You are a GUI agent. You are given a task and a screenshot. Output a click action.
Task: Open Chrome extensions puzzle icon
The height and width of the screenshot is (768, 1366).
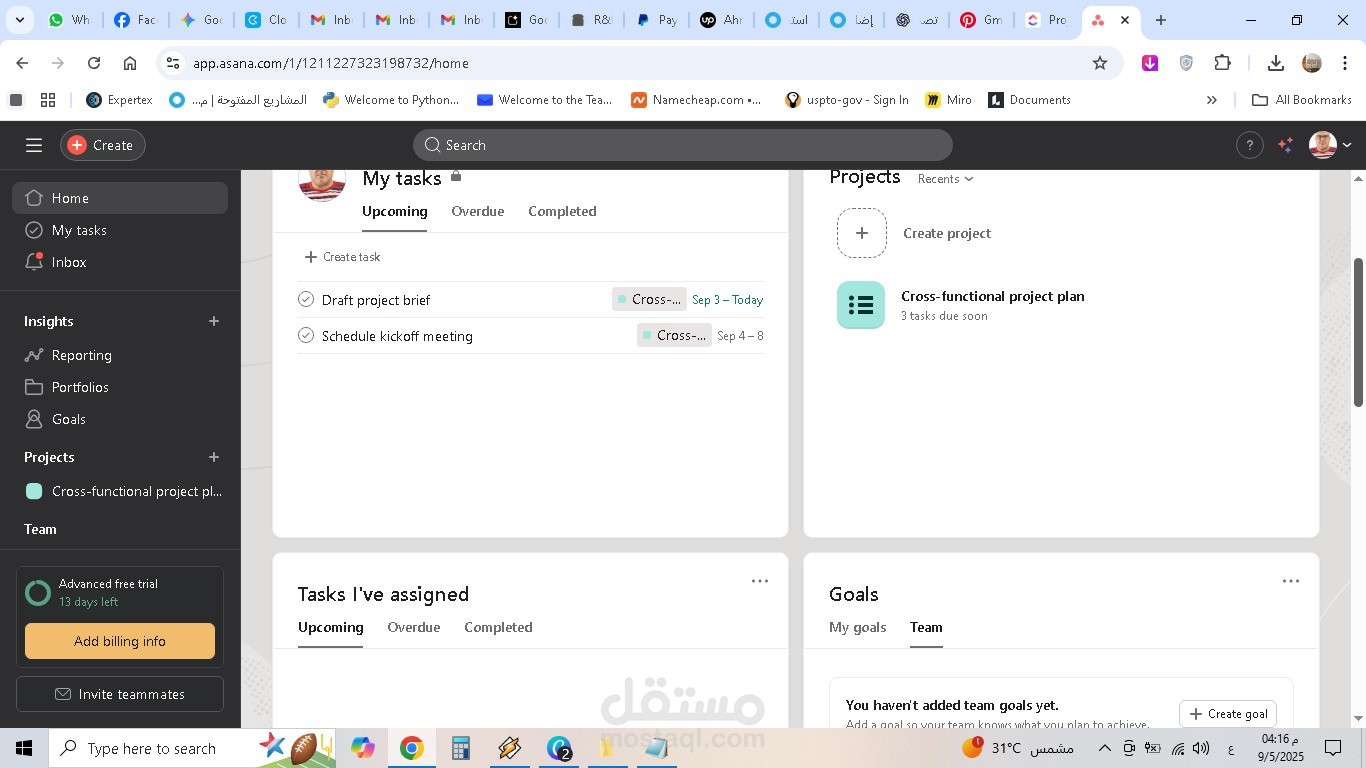click(1222, 63)
